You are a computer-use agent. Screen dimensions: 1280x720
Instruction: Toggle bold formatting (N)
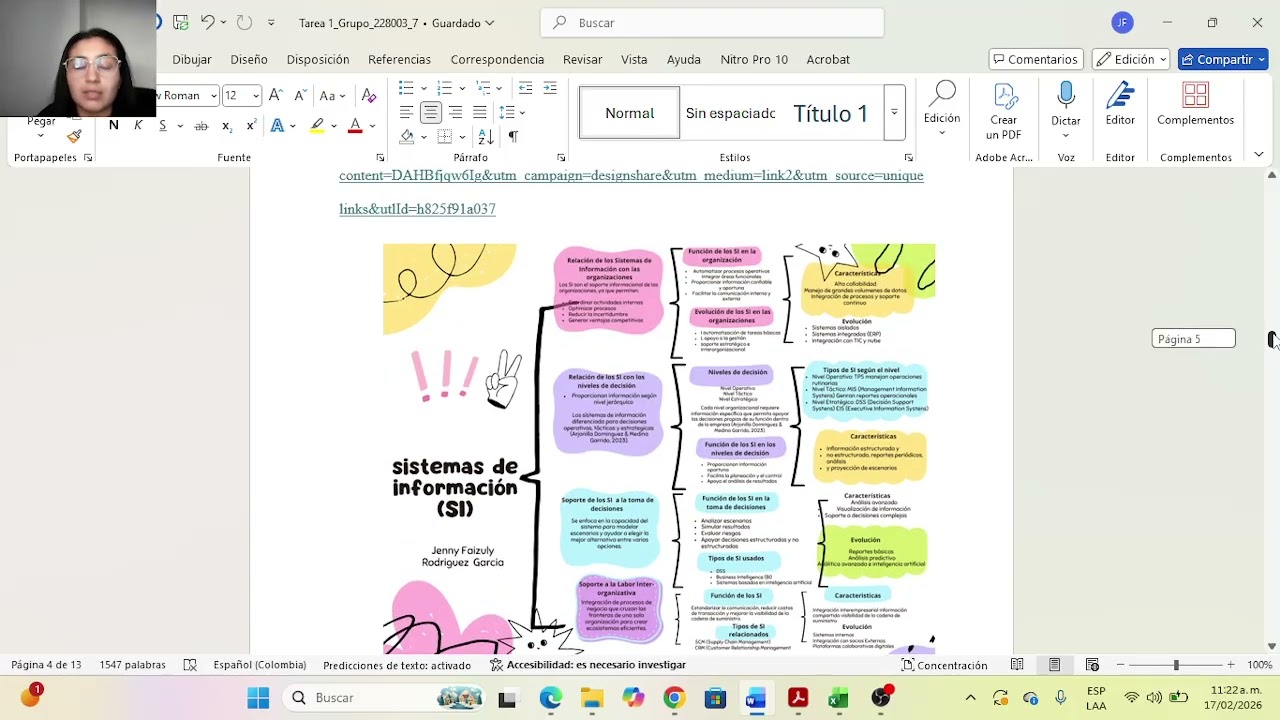[x=114, y=125]
